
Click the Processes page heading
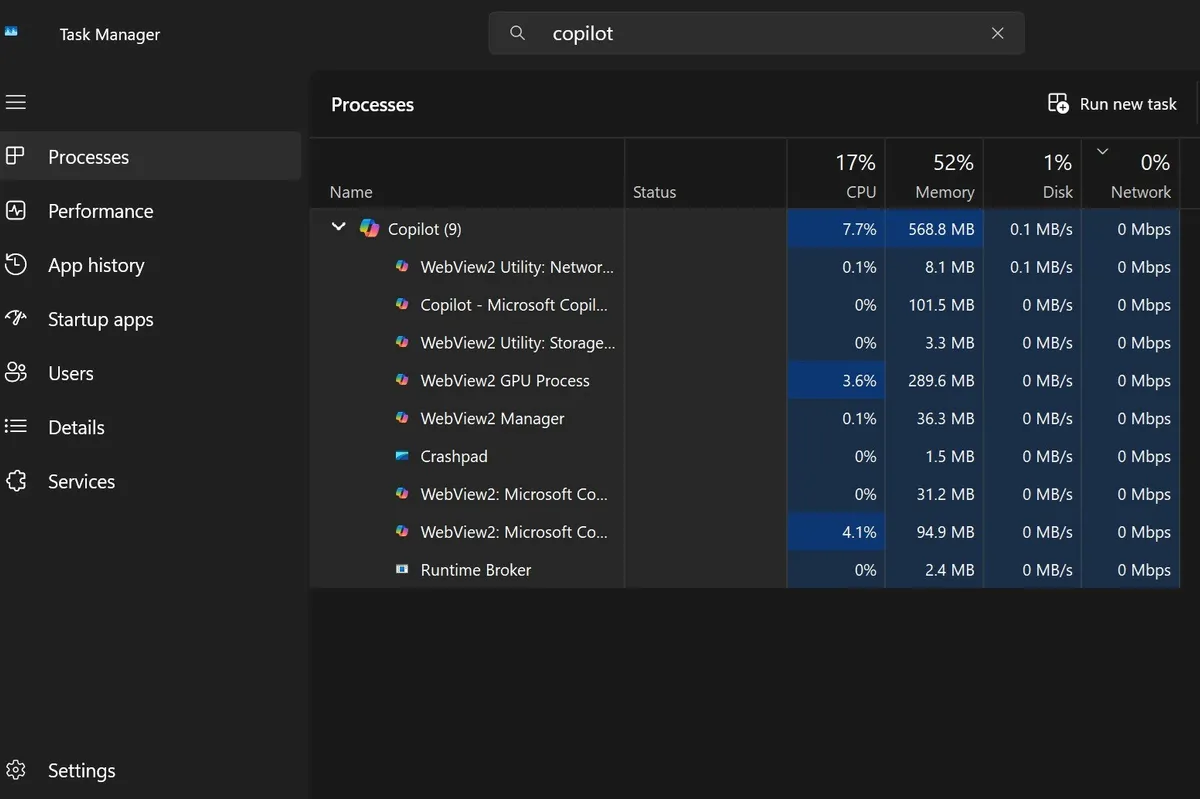point(372,104)
